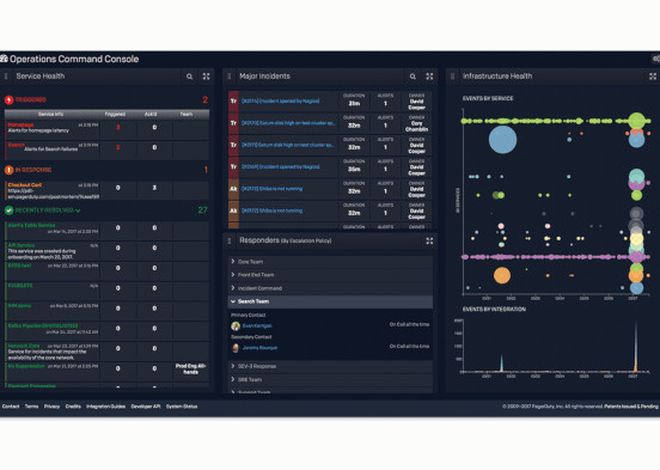The image size is (660, 470).
Task: Click the green Recently Resolved check icon
Action: click(x=9, y=210)
